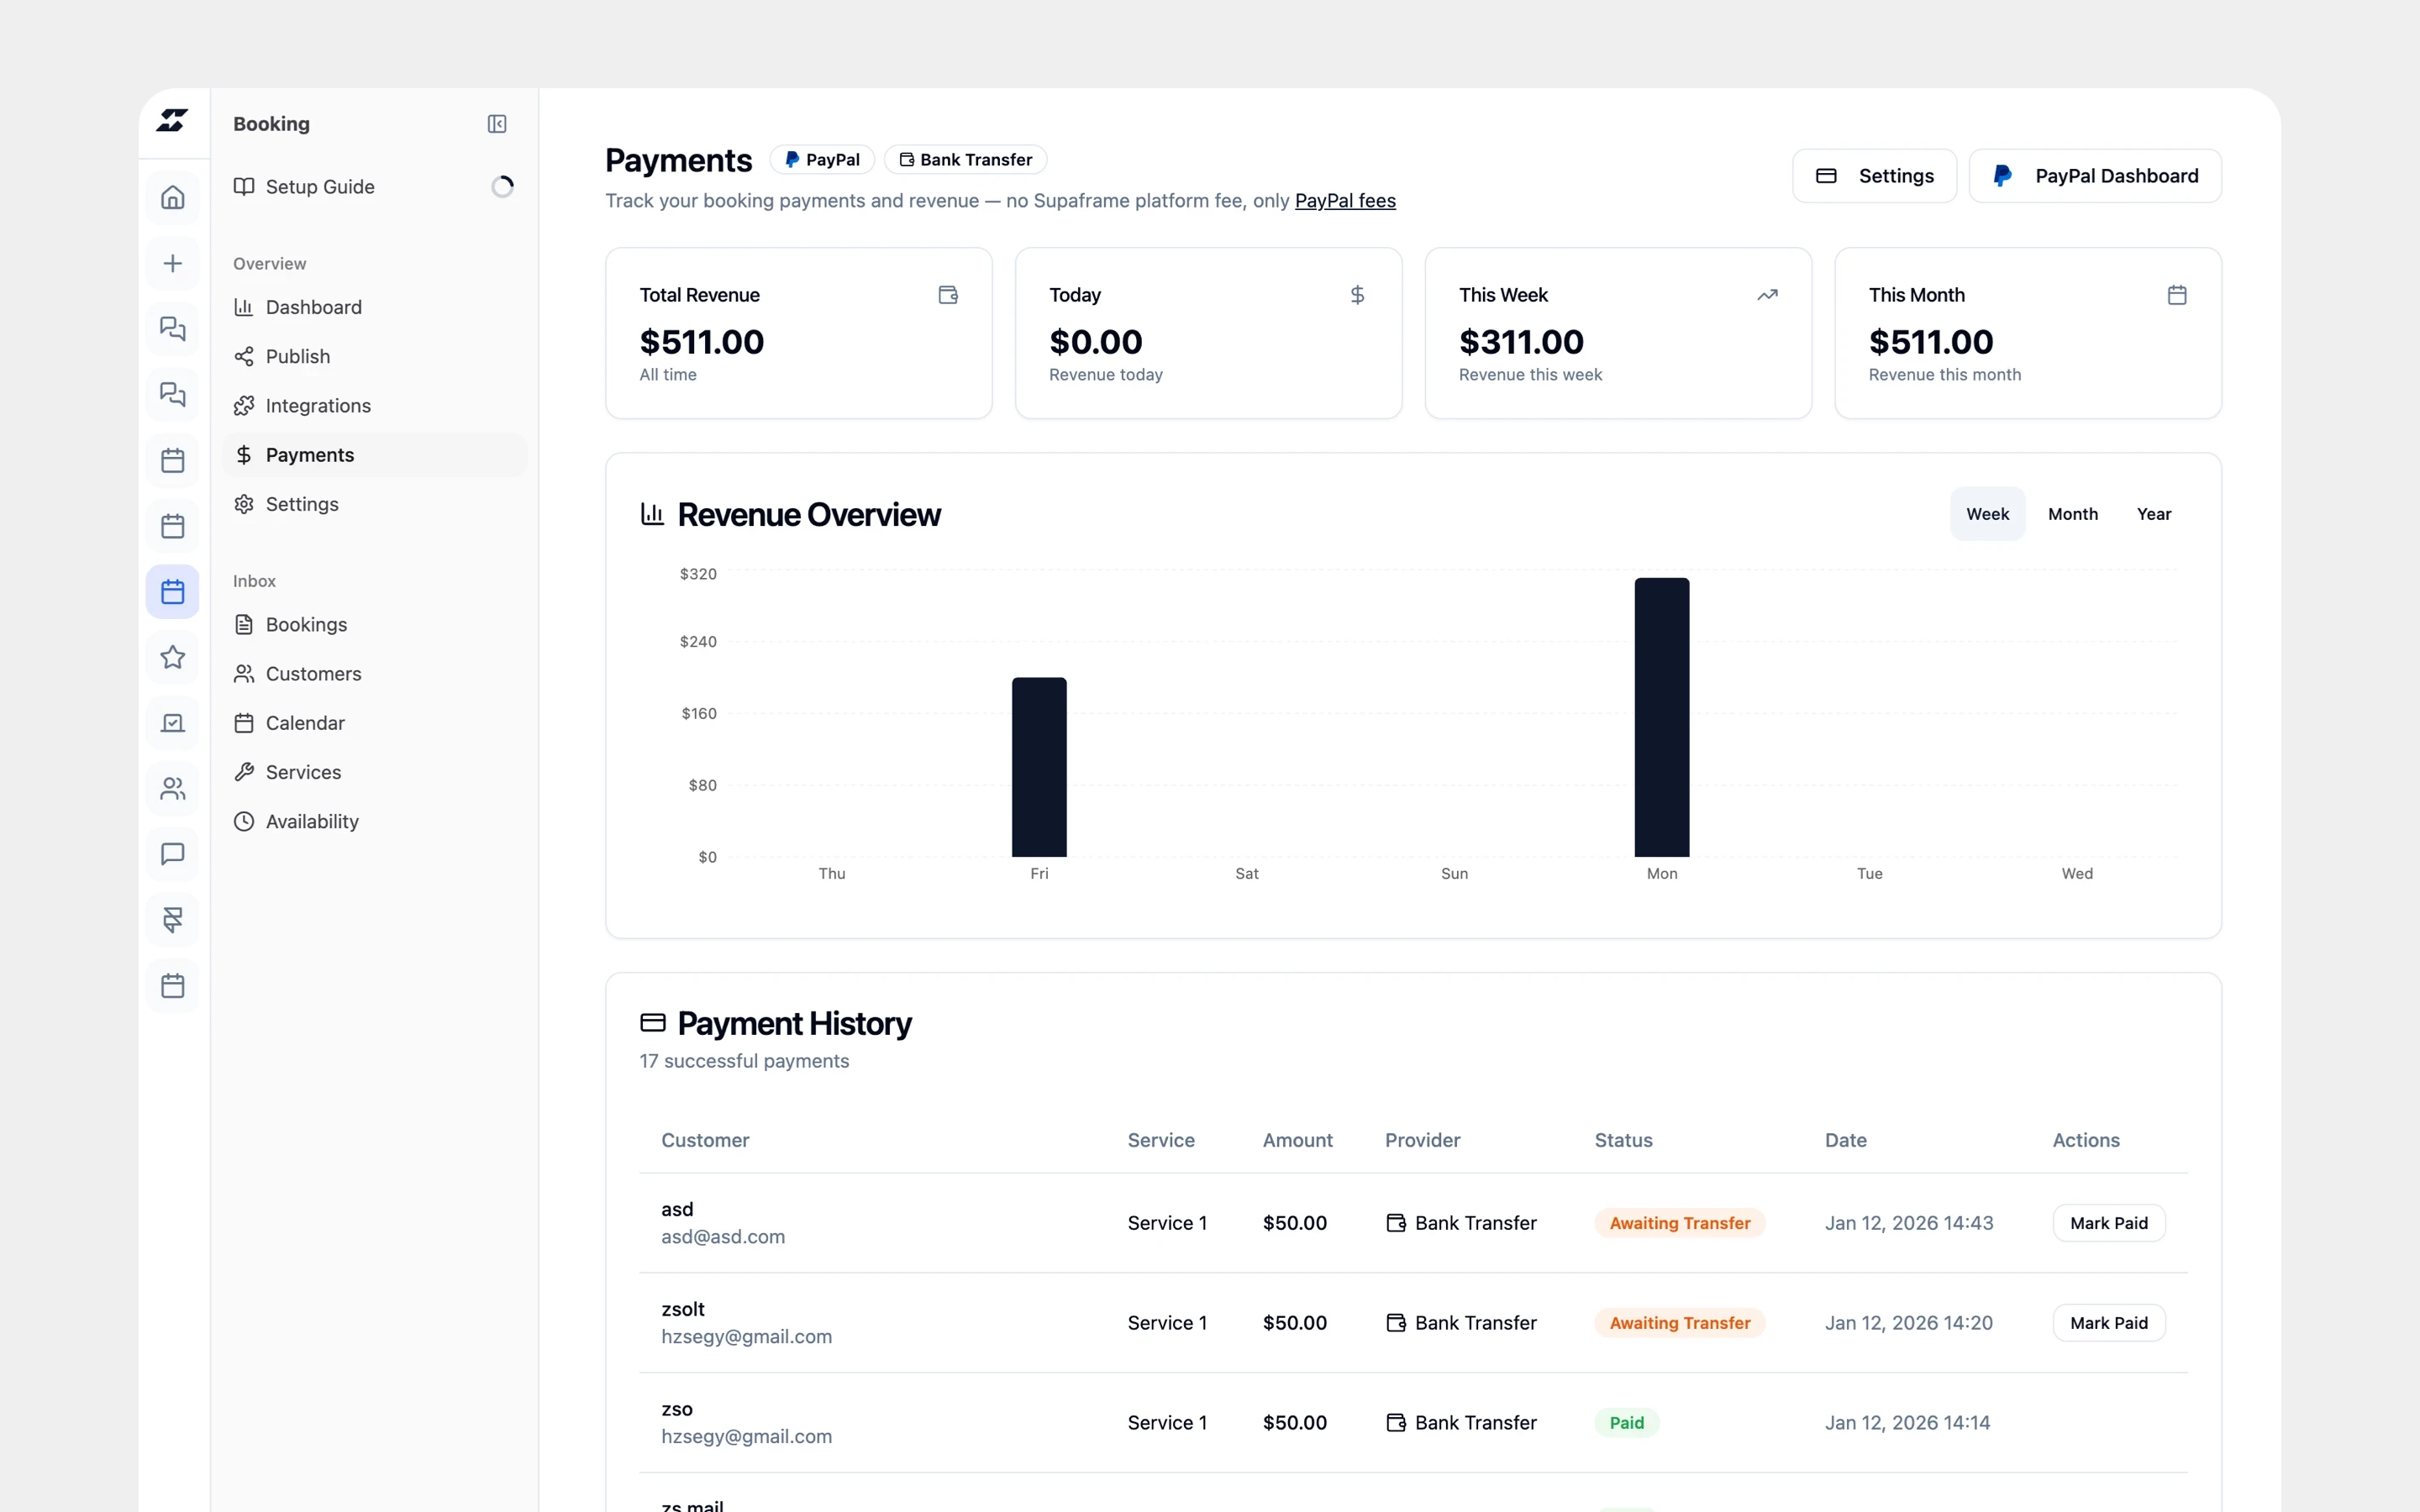Select Week view in Revenue Overview

click(1987, 514)
